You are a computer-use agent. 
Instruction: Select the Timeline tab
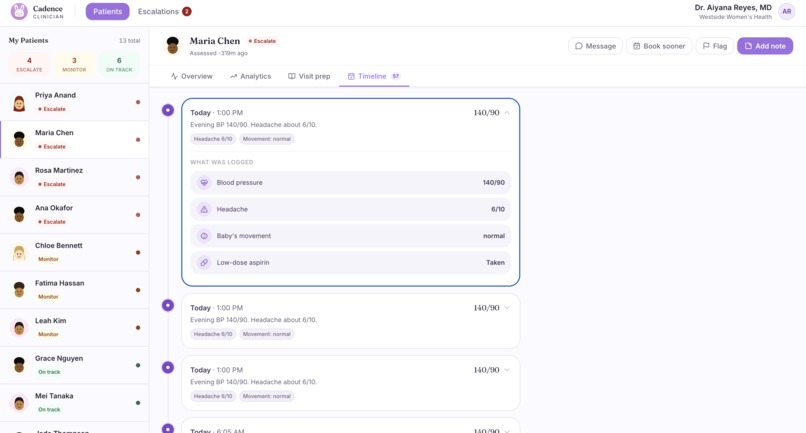tap(374, 76)
